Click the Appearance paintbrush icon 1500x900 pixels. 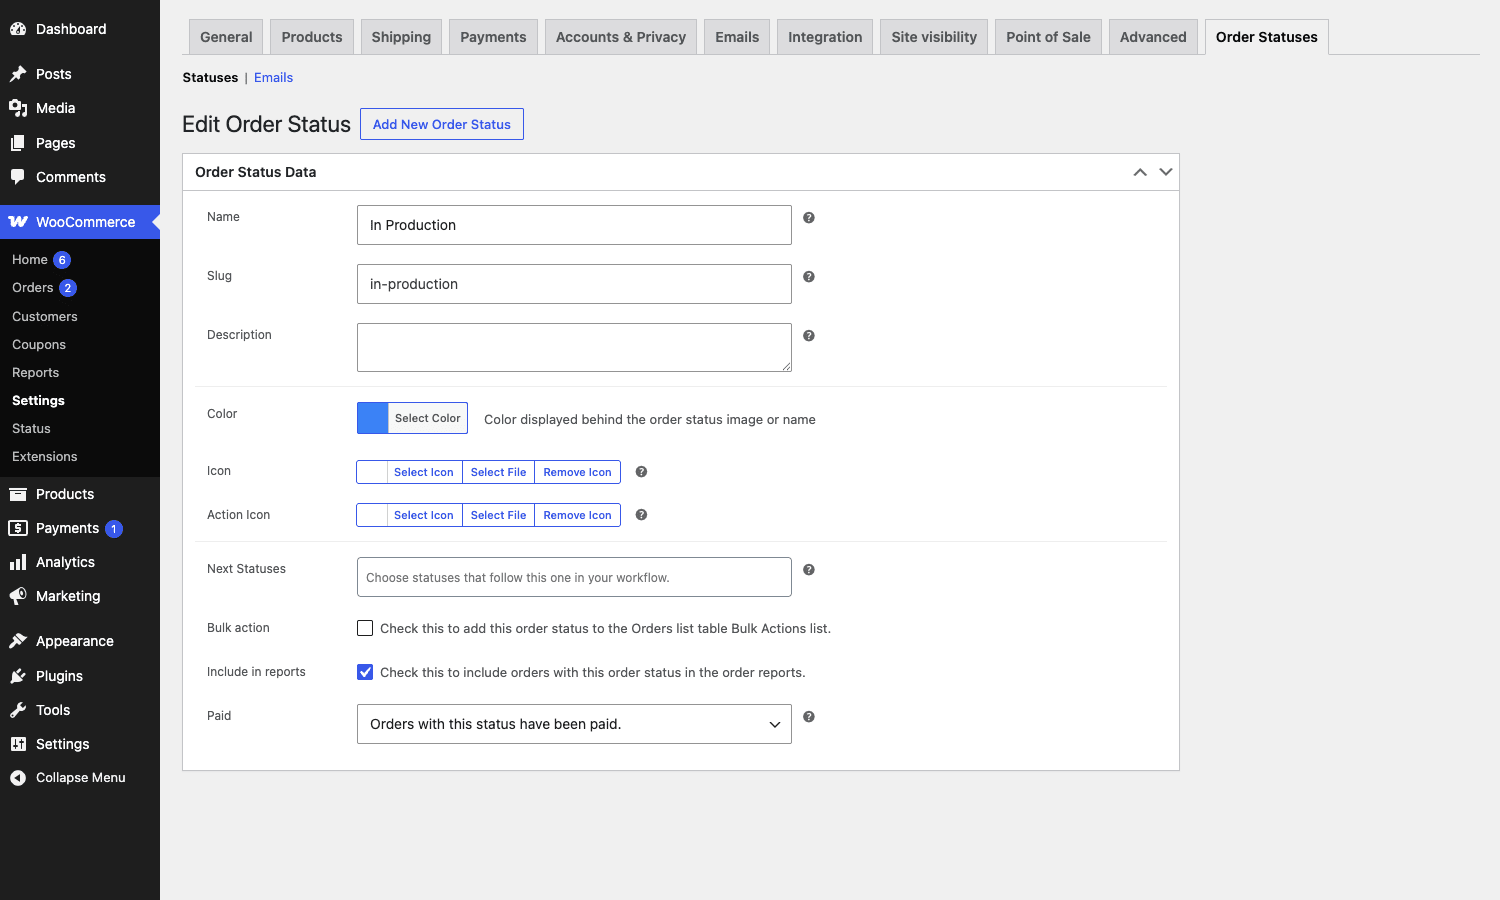tap(18, 641)
